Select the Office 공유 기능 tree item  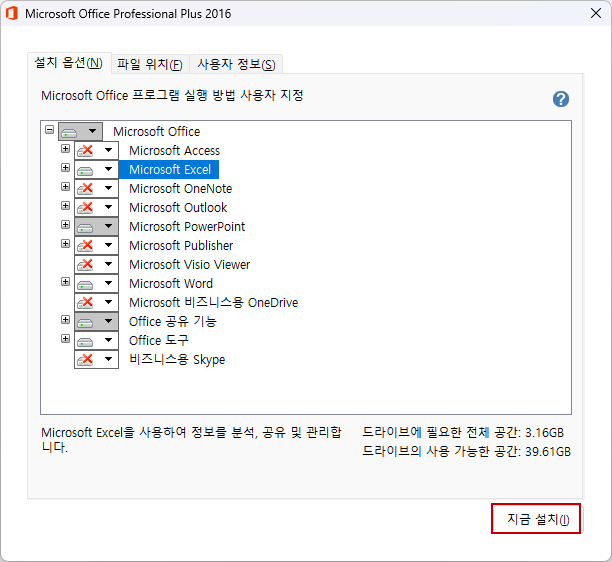coord(173,321)
